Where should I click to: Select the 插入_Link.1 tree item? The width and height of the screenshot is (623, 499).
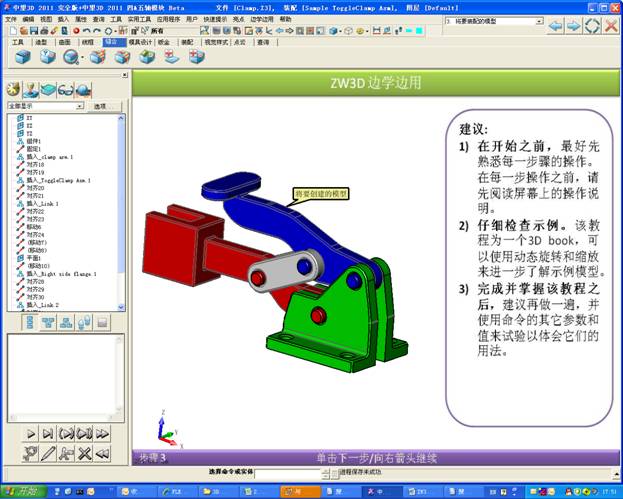point(38,204)
